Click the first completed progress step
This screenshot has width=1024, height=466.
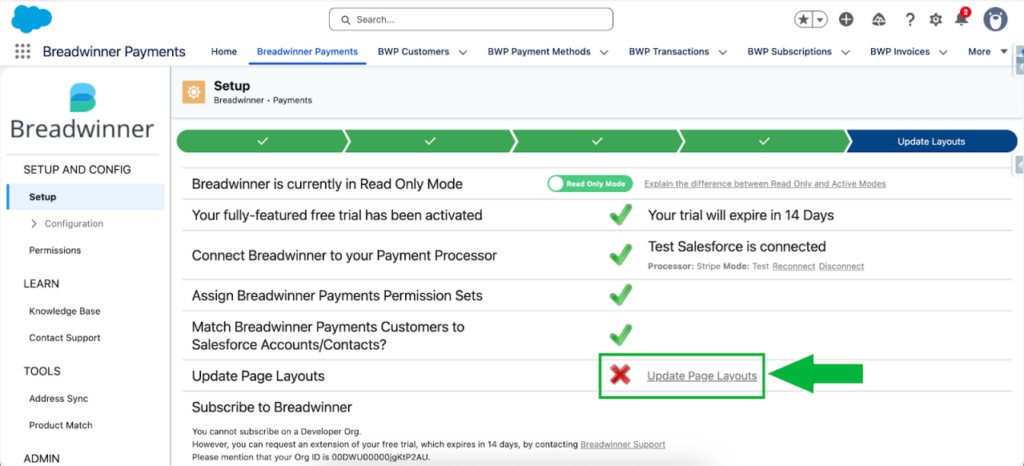coord(263,141)
